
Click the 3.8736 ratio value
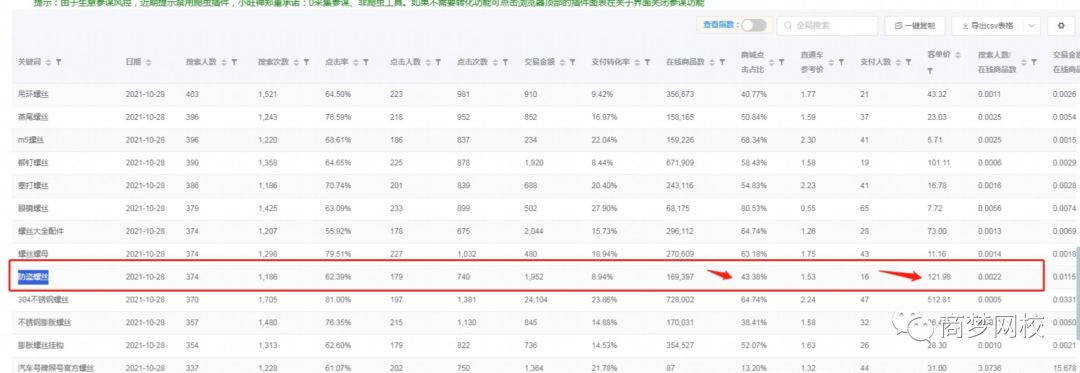coord(989,367)
